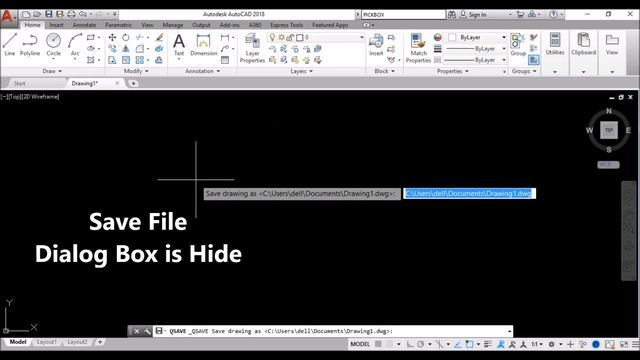Click the Array tool icon

(140, 60)
